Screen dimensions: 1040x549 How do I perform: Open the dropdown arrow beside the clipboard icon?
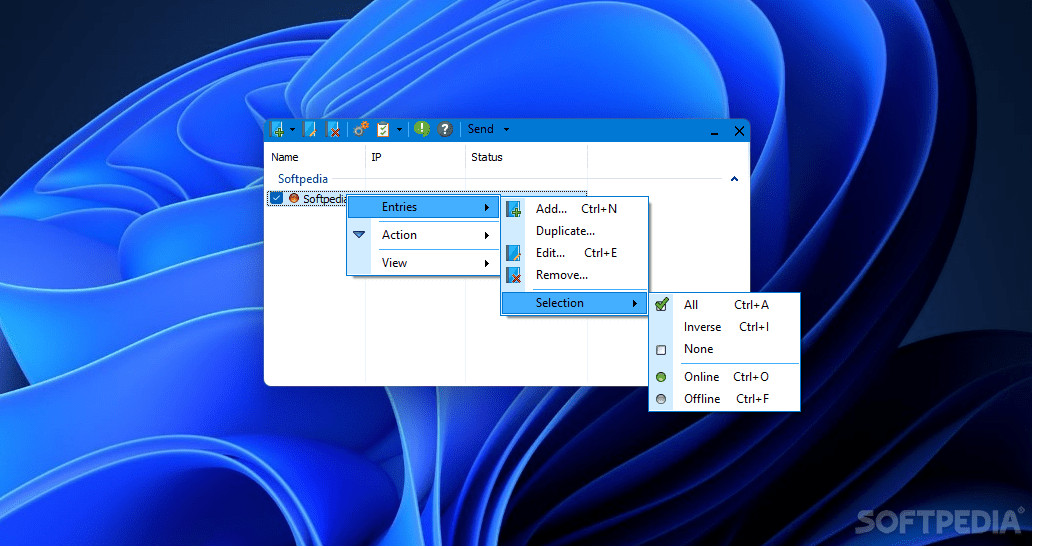click(x=399, y=130)
